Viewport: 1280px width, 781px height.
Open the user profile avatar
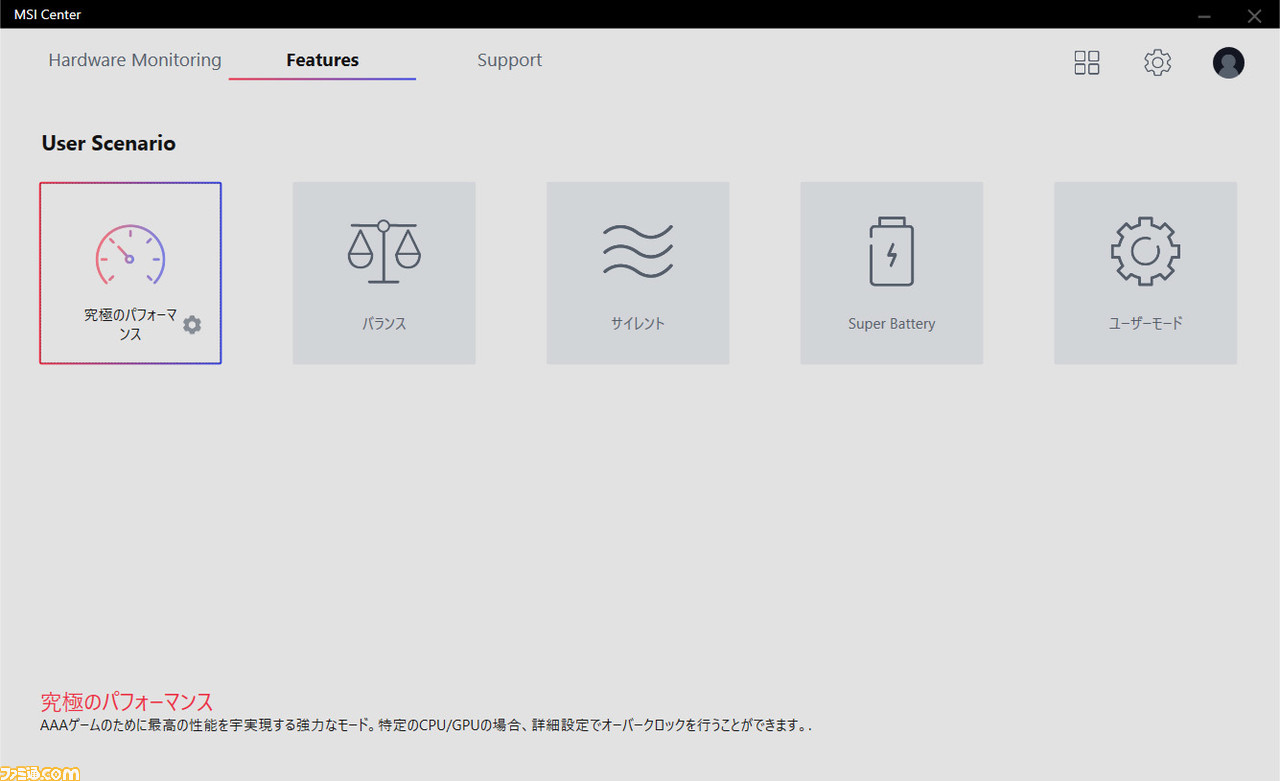pos(1229,63)
